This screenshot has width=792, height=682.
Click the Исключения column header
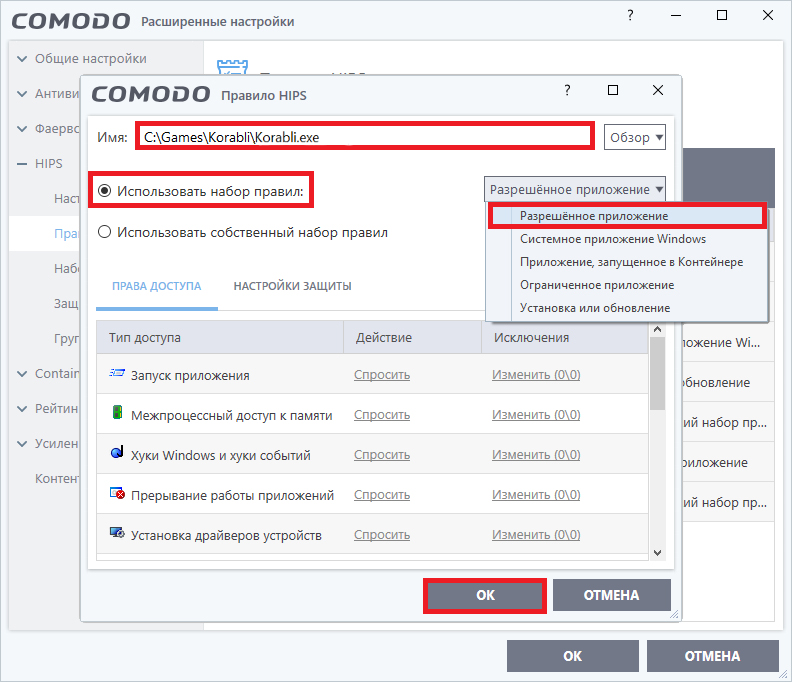click(565, 337)
